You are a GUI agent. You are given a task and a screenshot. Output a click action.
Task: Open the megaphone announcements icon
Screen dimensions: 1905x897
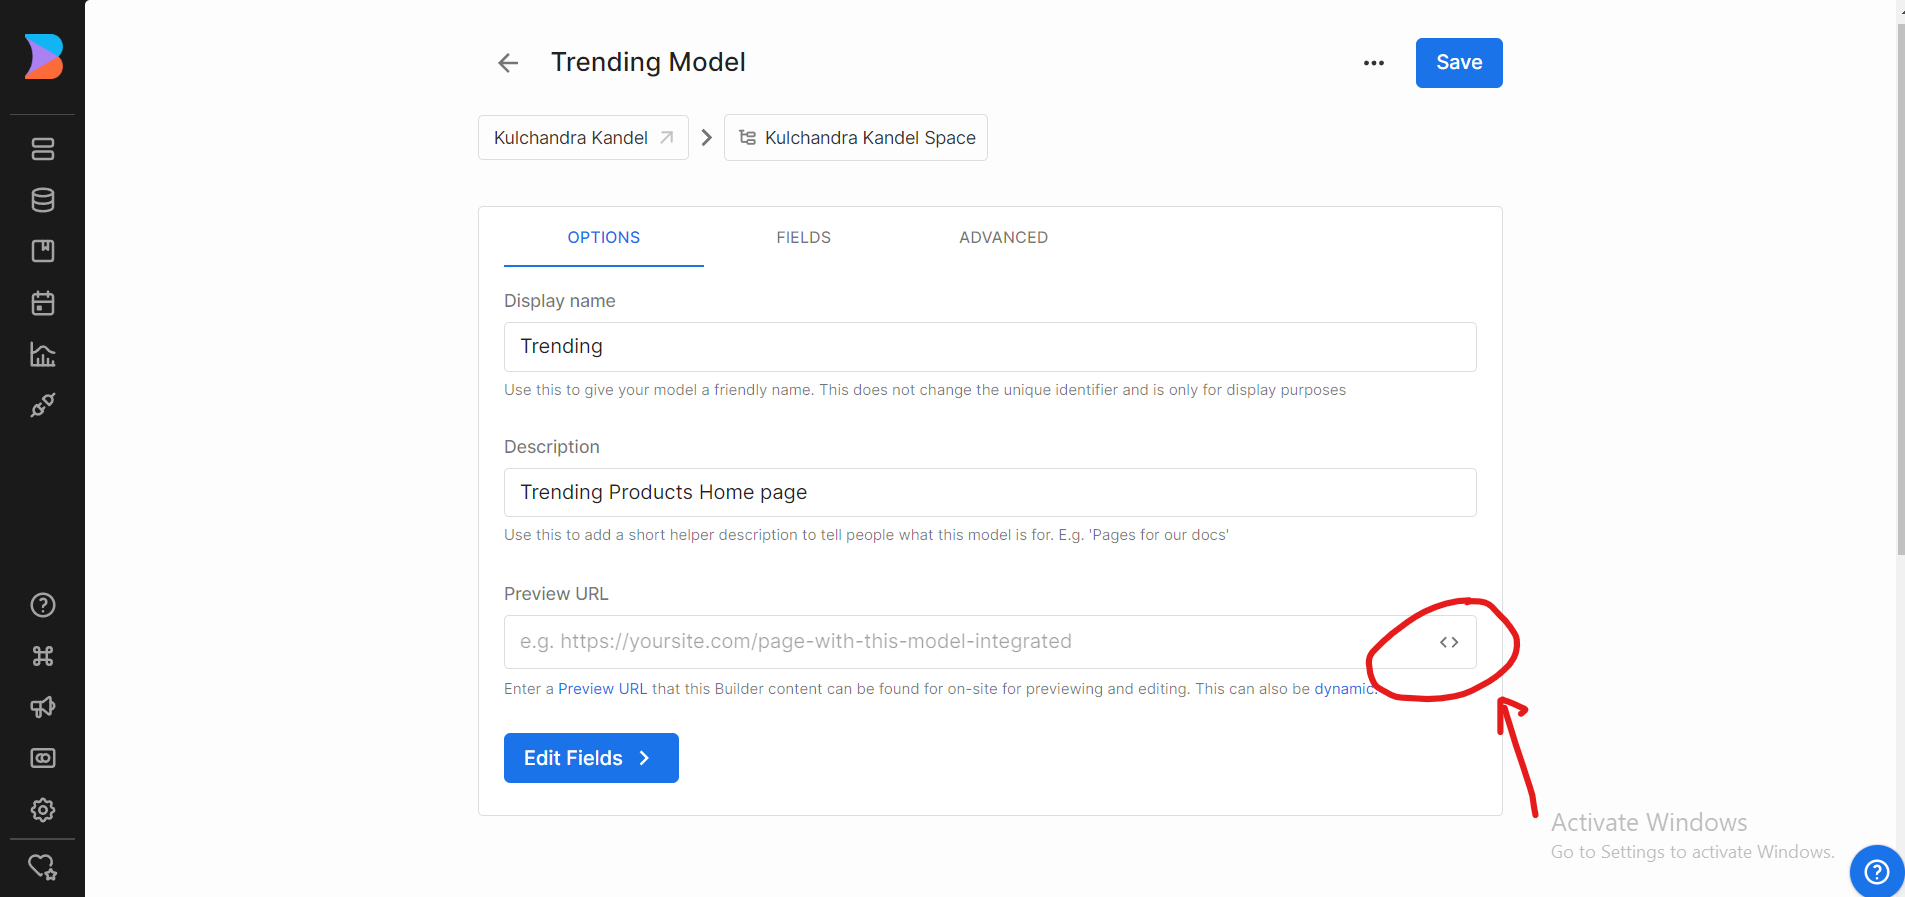coord(43,707)
